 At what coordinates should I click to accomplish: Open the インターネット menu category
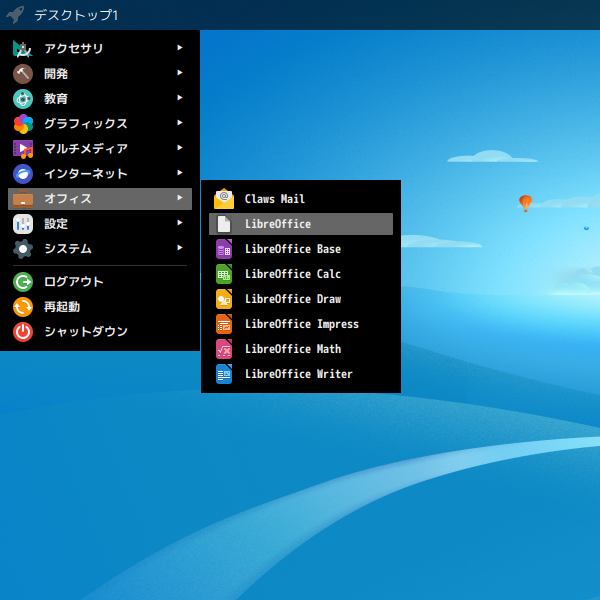(x=85, y=174)
